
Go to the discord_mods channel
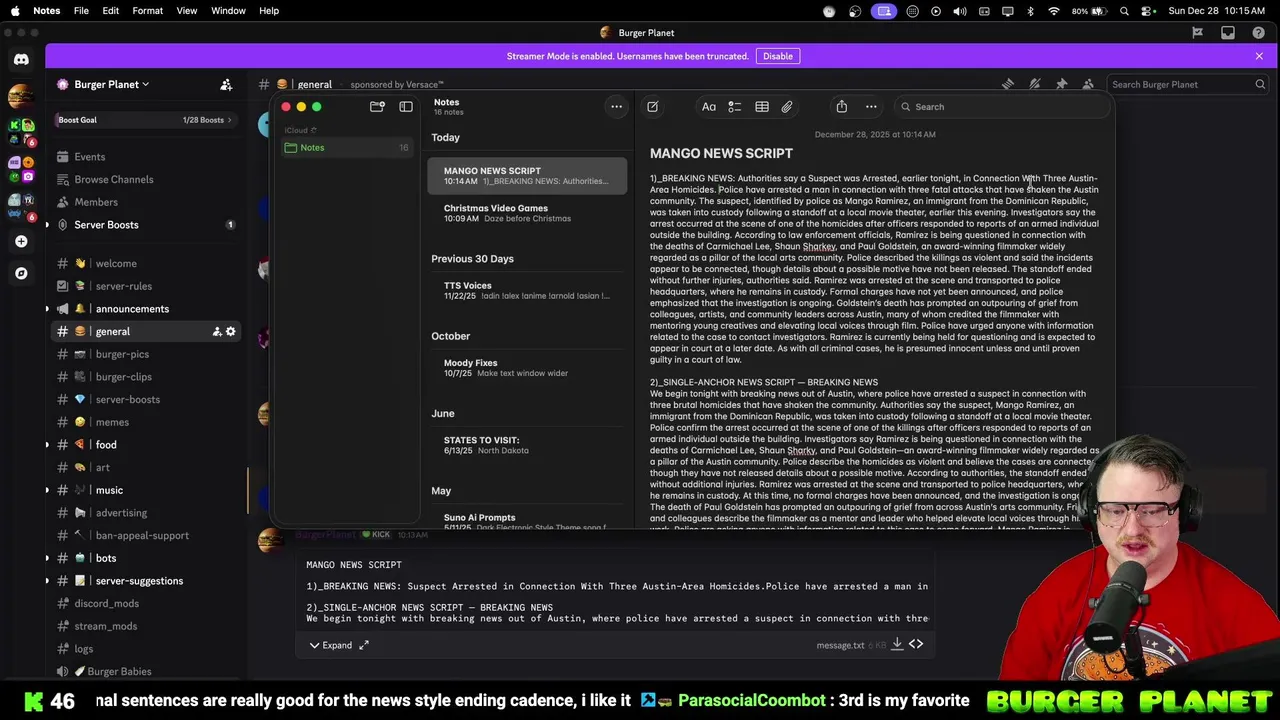146,604
